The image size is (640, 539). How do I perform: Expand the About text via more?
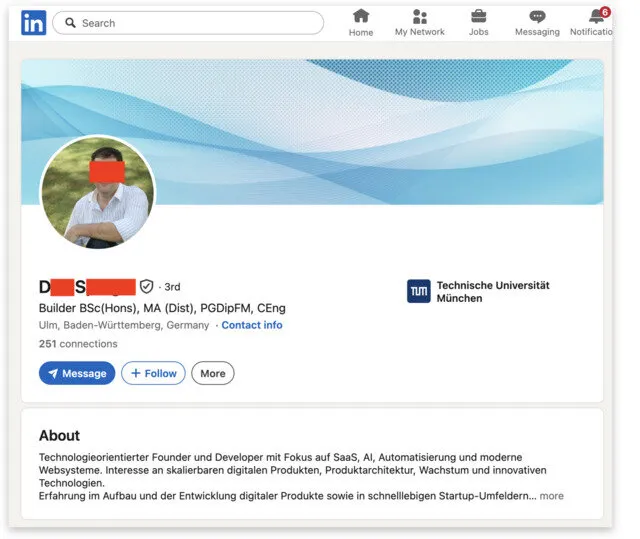click(551, 496)
